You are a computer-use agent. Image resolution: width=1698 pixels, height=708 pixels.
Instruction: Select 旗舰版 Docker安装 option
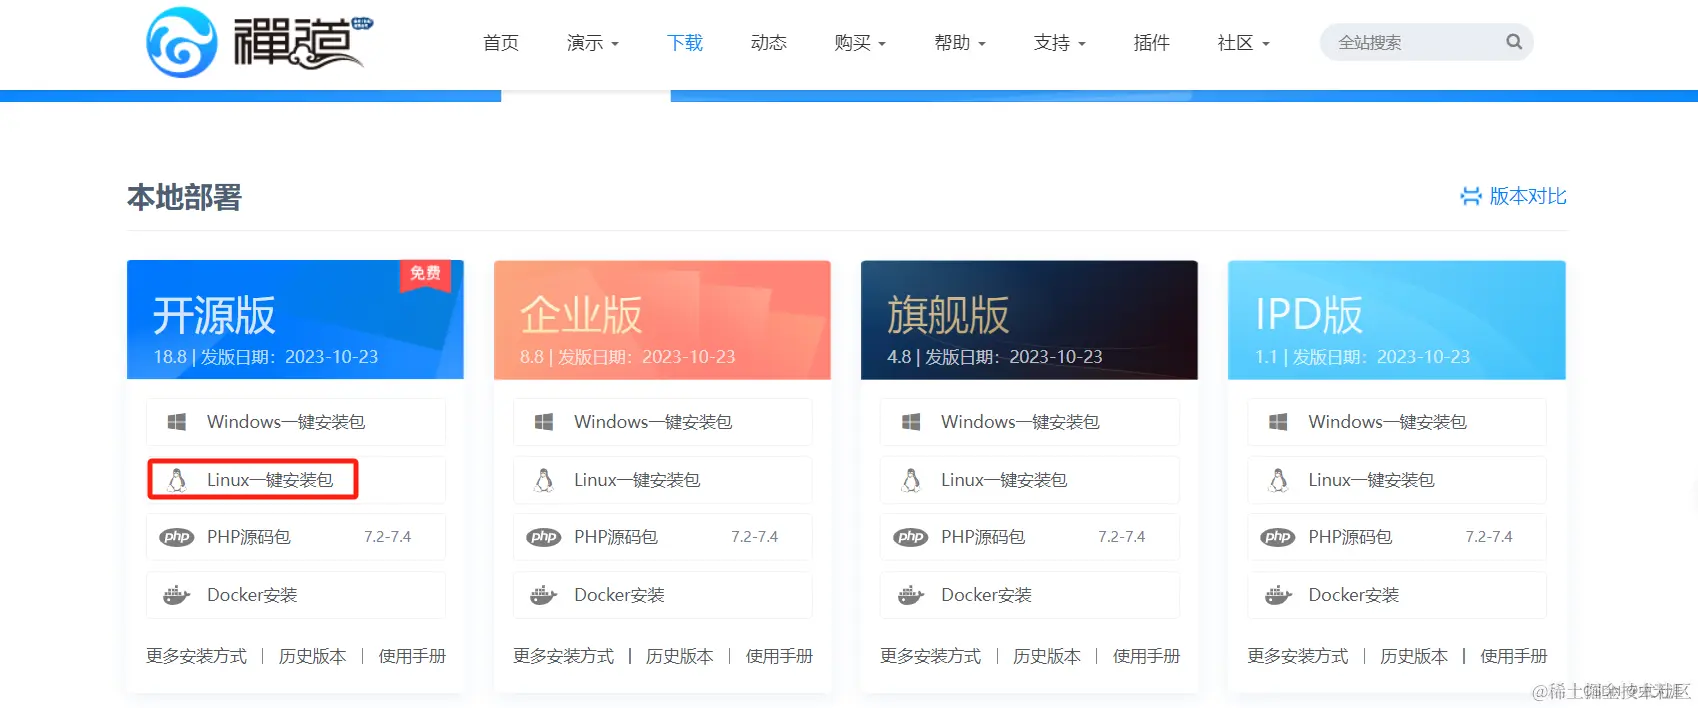tap(1030, 595)
